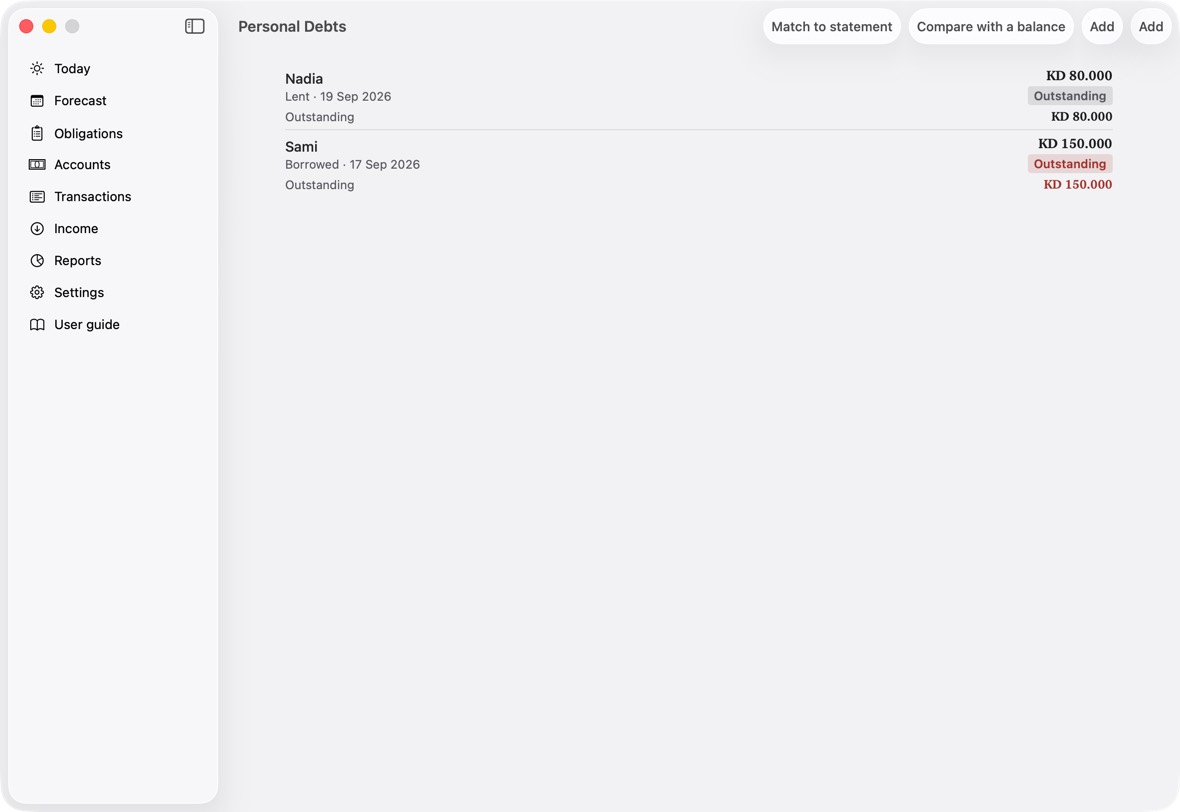Open the User guide book icon

tap(37, 324)
